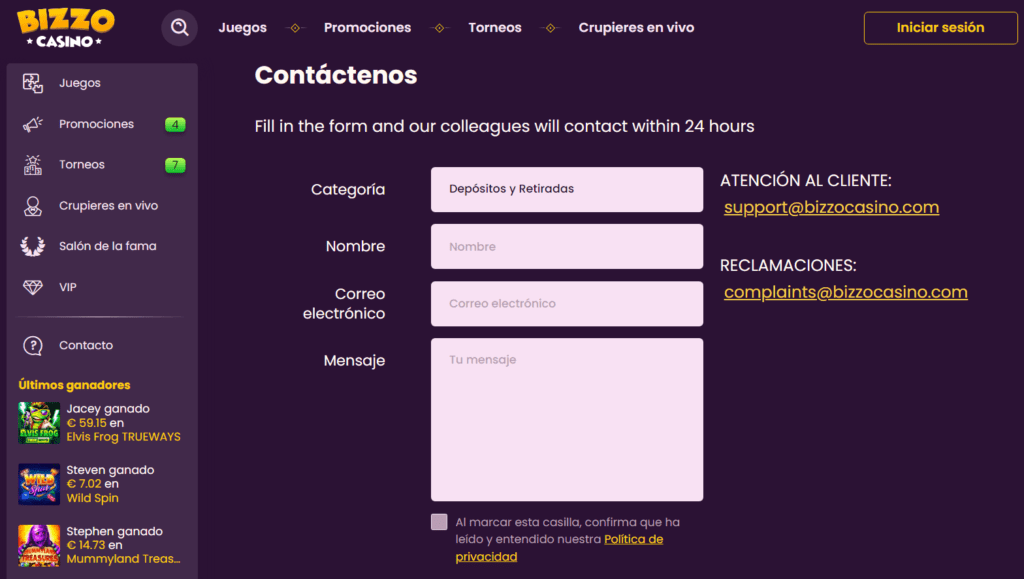Click the Juegos sidebar icon
1024x579 pixels.
(33, 83)
